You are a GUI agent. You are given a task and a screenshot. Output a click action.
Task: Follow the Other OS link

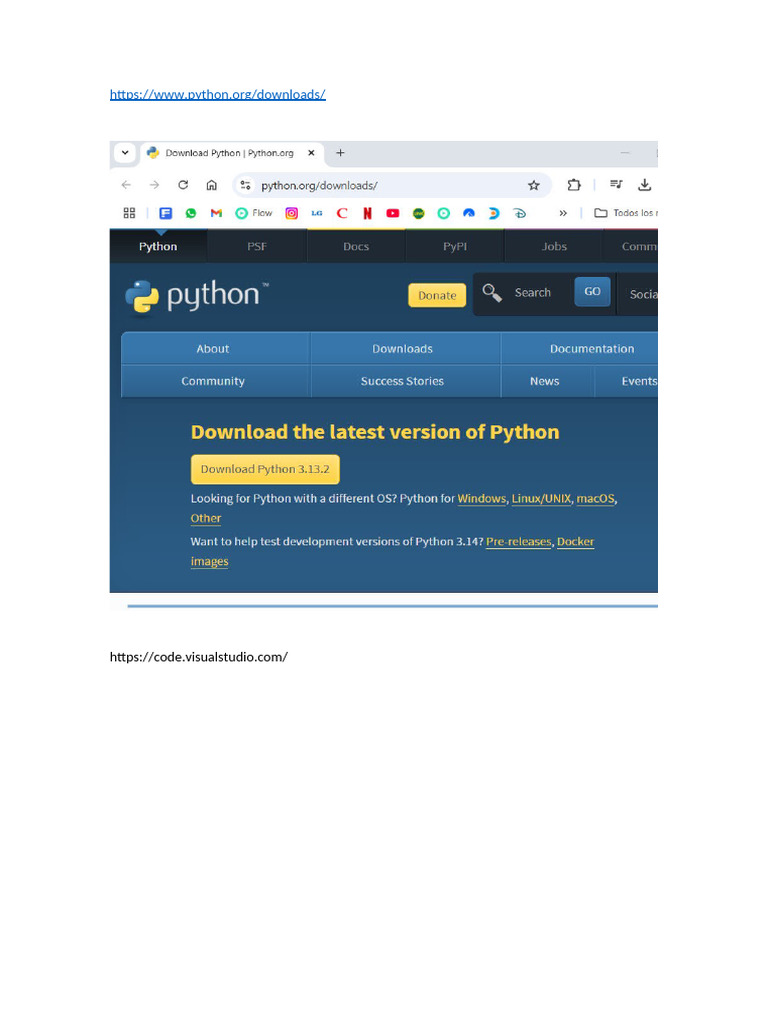[206, 518]
